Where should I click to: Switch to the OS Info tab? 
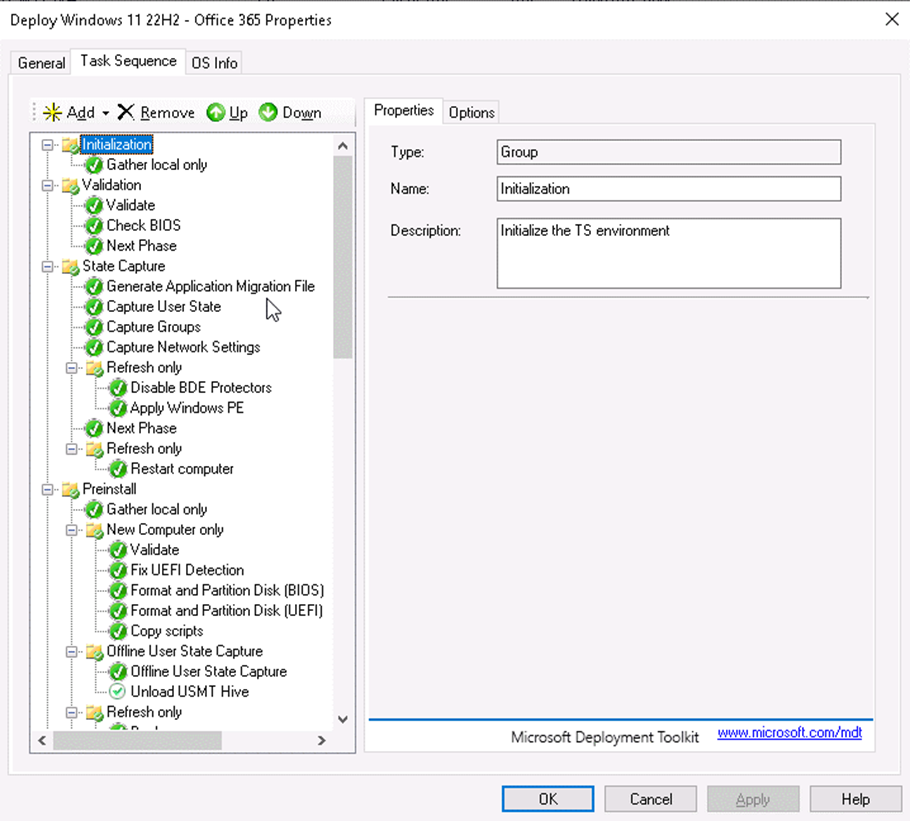tap(215, 63)
